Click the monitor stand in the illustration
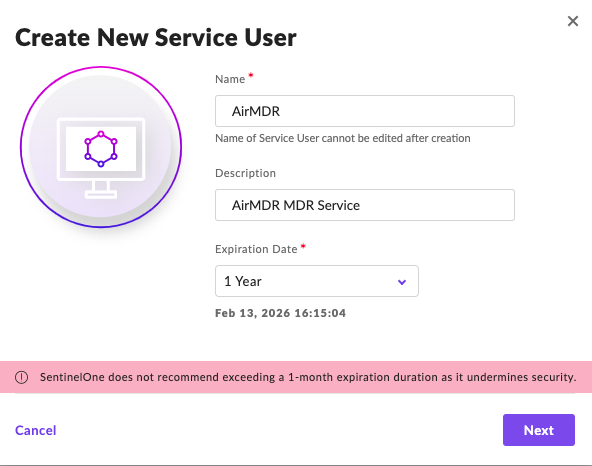592x466 pixels. (x=101, y=189)
